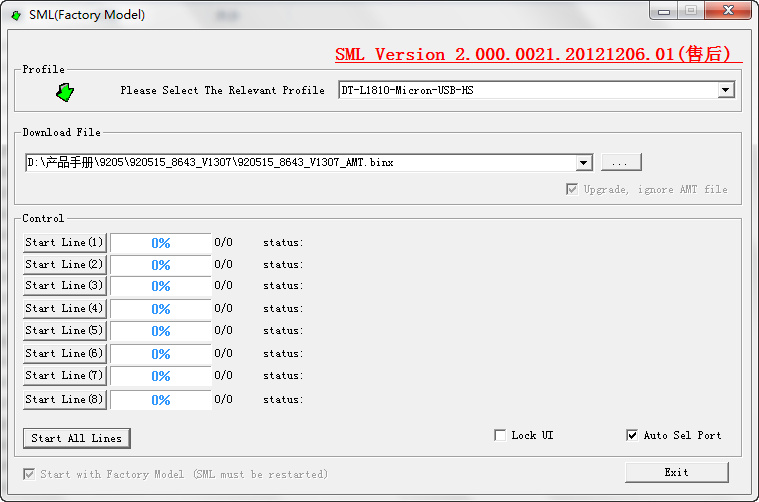Screen dimensions: 759x502
Task: Click Start Line (5) button
Action: click(64, 331)
